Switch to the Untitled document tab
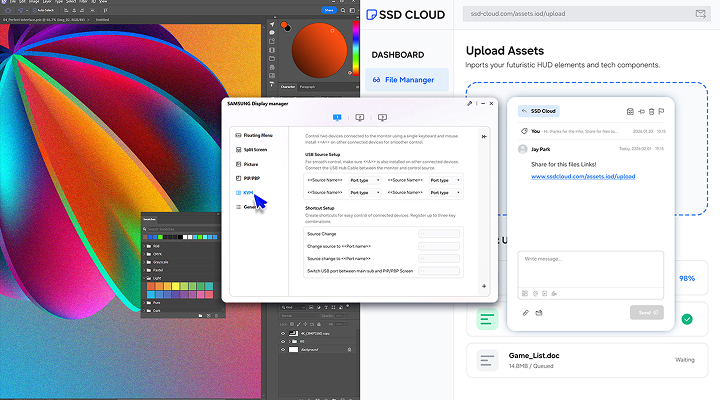720x400 pixels. [102, 20]
